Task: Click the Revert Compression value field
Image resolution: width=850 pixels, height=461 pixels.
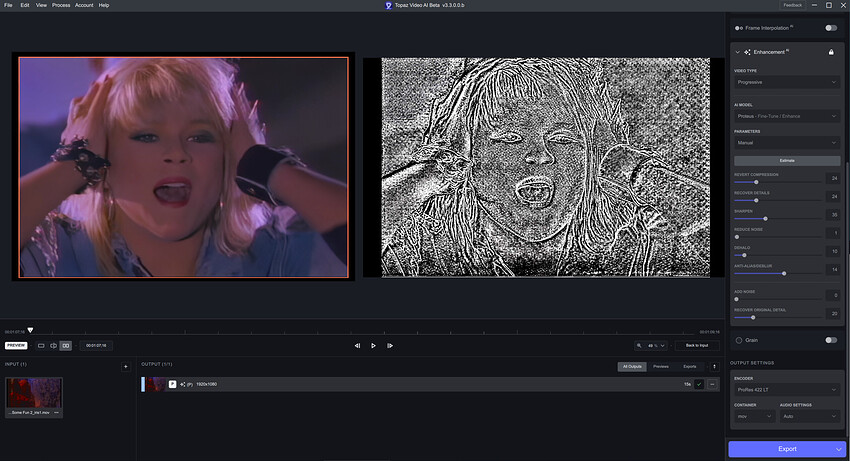Action: click(833, 178)
